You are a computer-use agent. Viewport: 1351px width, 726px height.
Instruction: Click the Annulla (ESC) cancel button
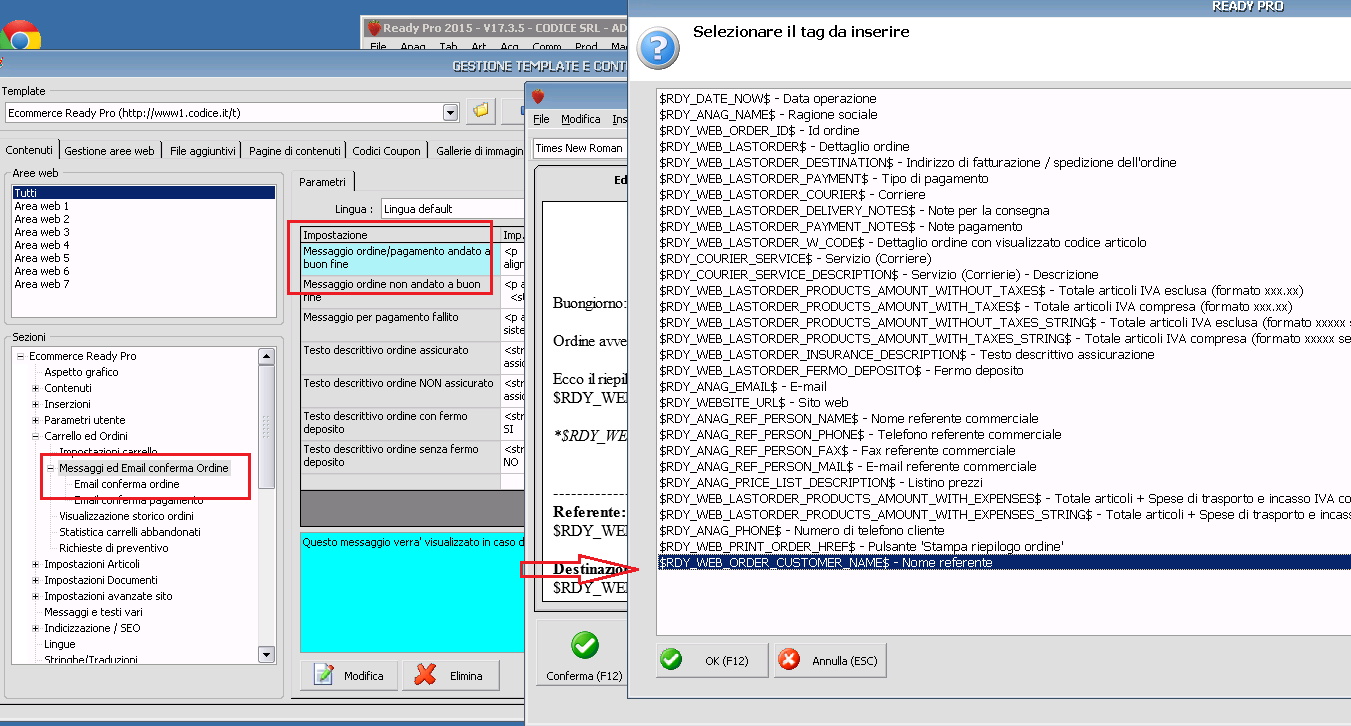830,661
